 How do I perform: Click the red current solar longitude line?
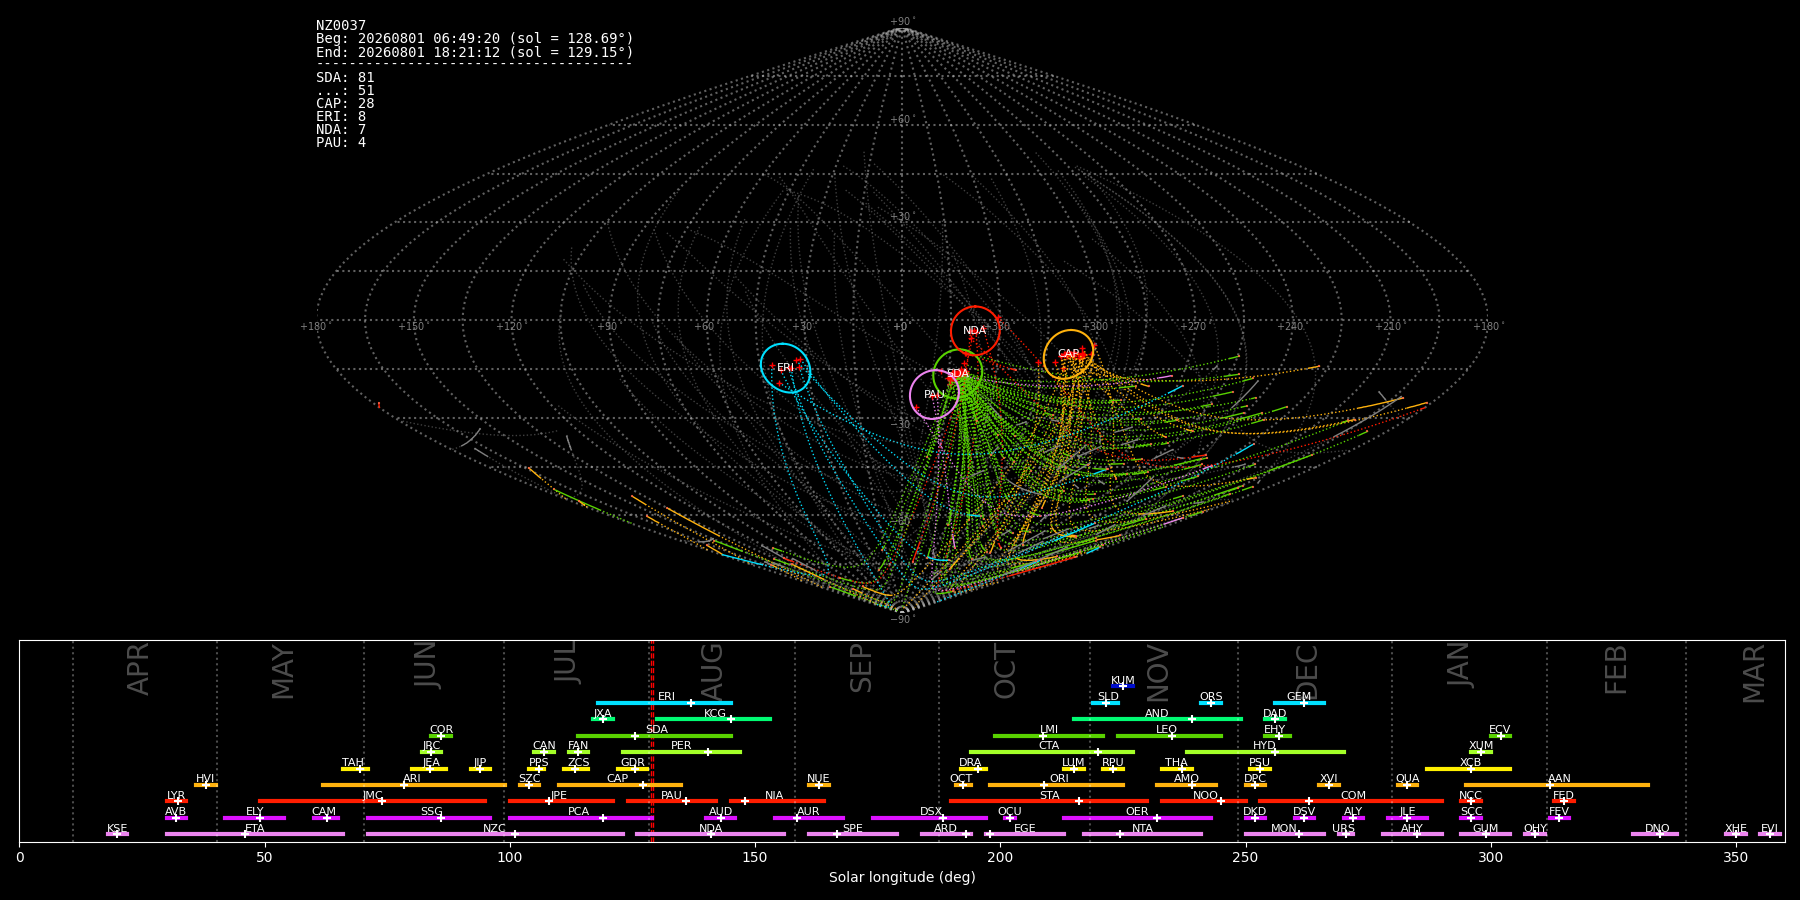(652, 740)
